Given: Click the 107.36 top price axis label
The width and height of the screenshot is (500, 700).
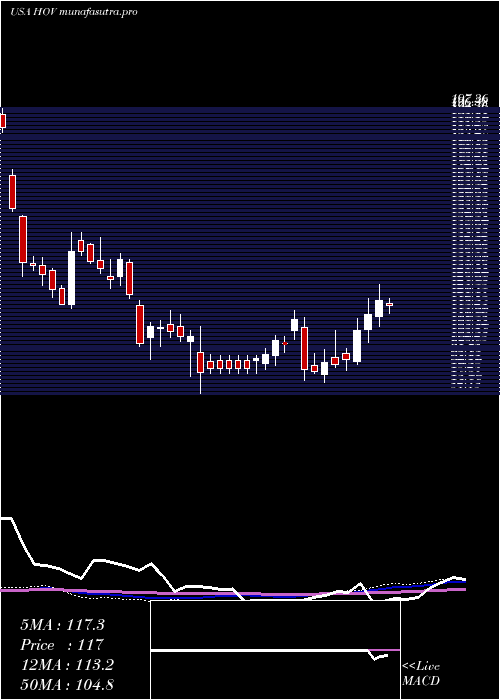Looking at the screenshot, I should (469, 100).
